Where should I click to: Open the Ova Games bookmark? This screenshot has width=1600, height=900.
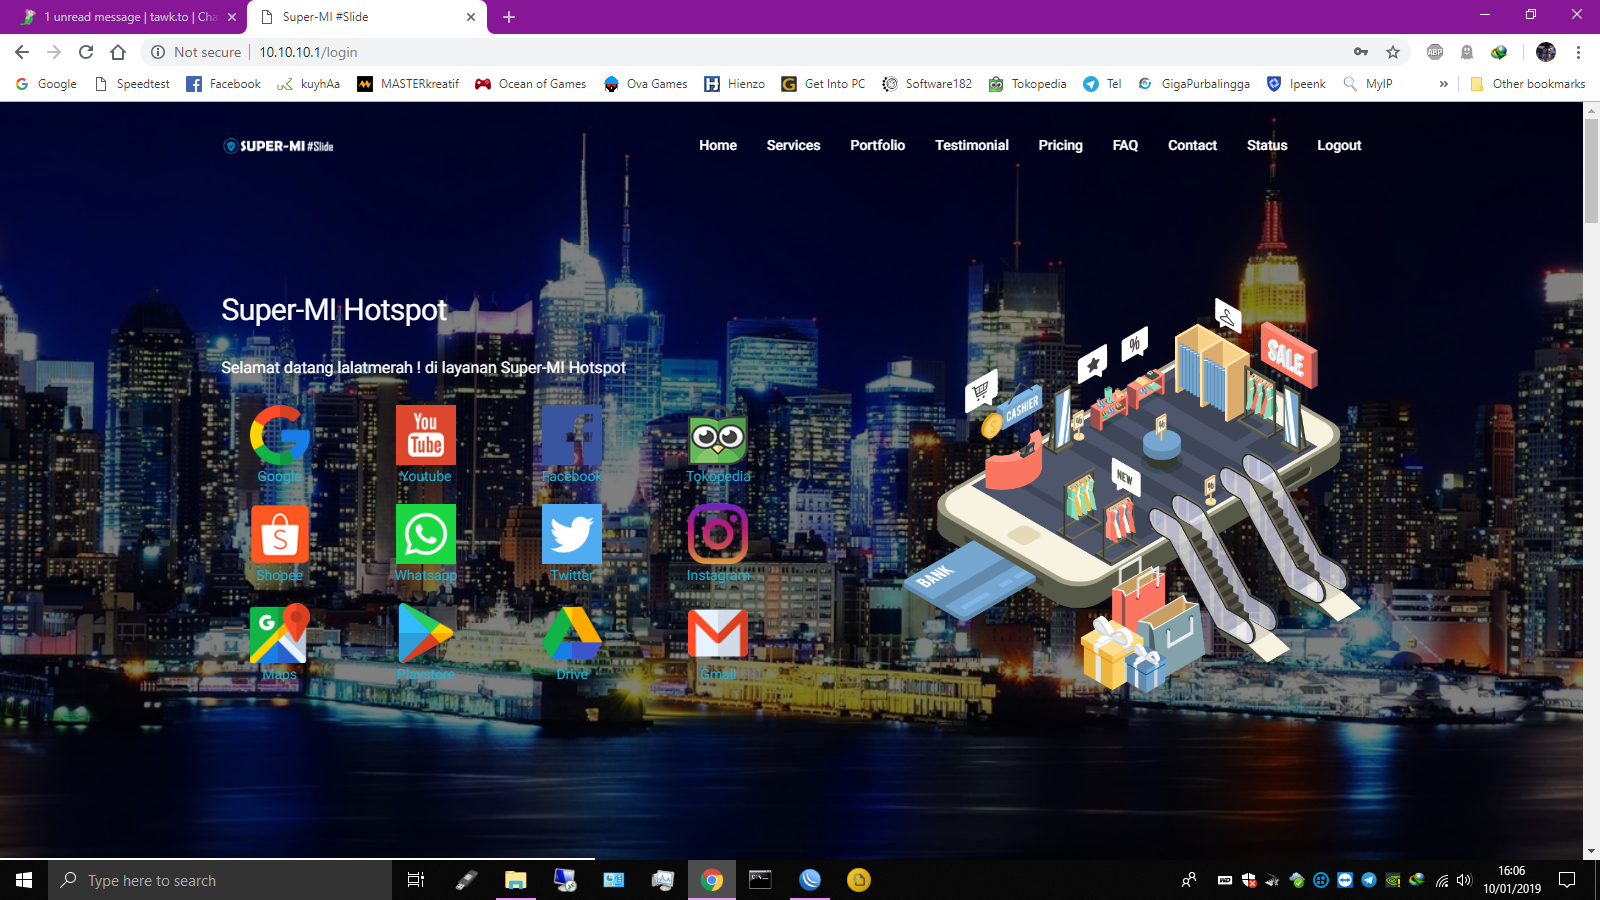click(x=645, y=84)
